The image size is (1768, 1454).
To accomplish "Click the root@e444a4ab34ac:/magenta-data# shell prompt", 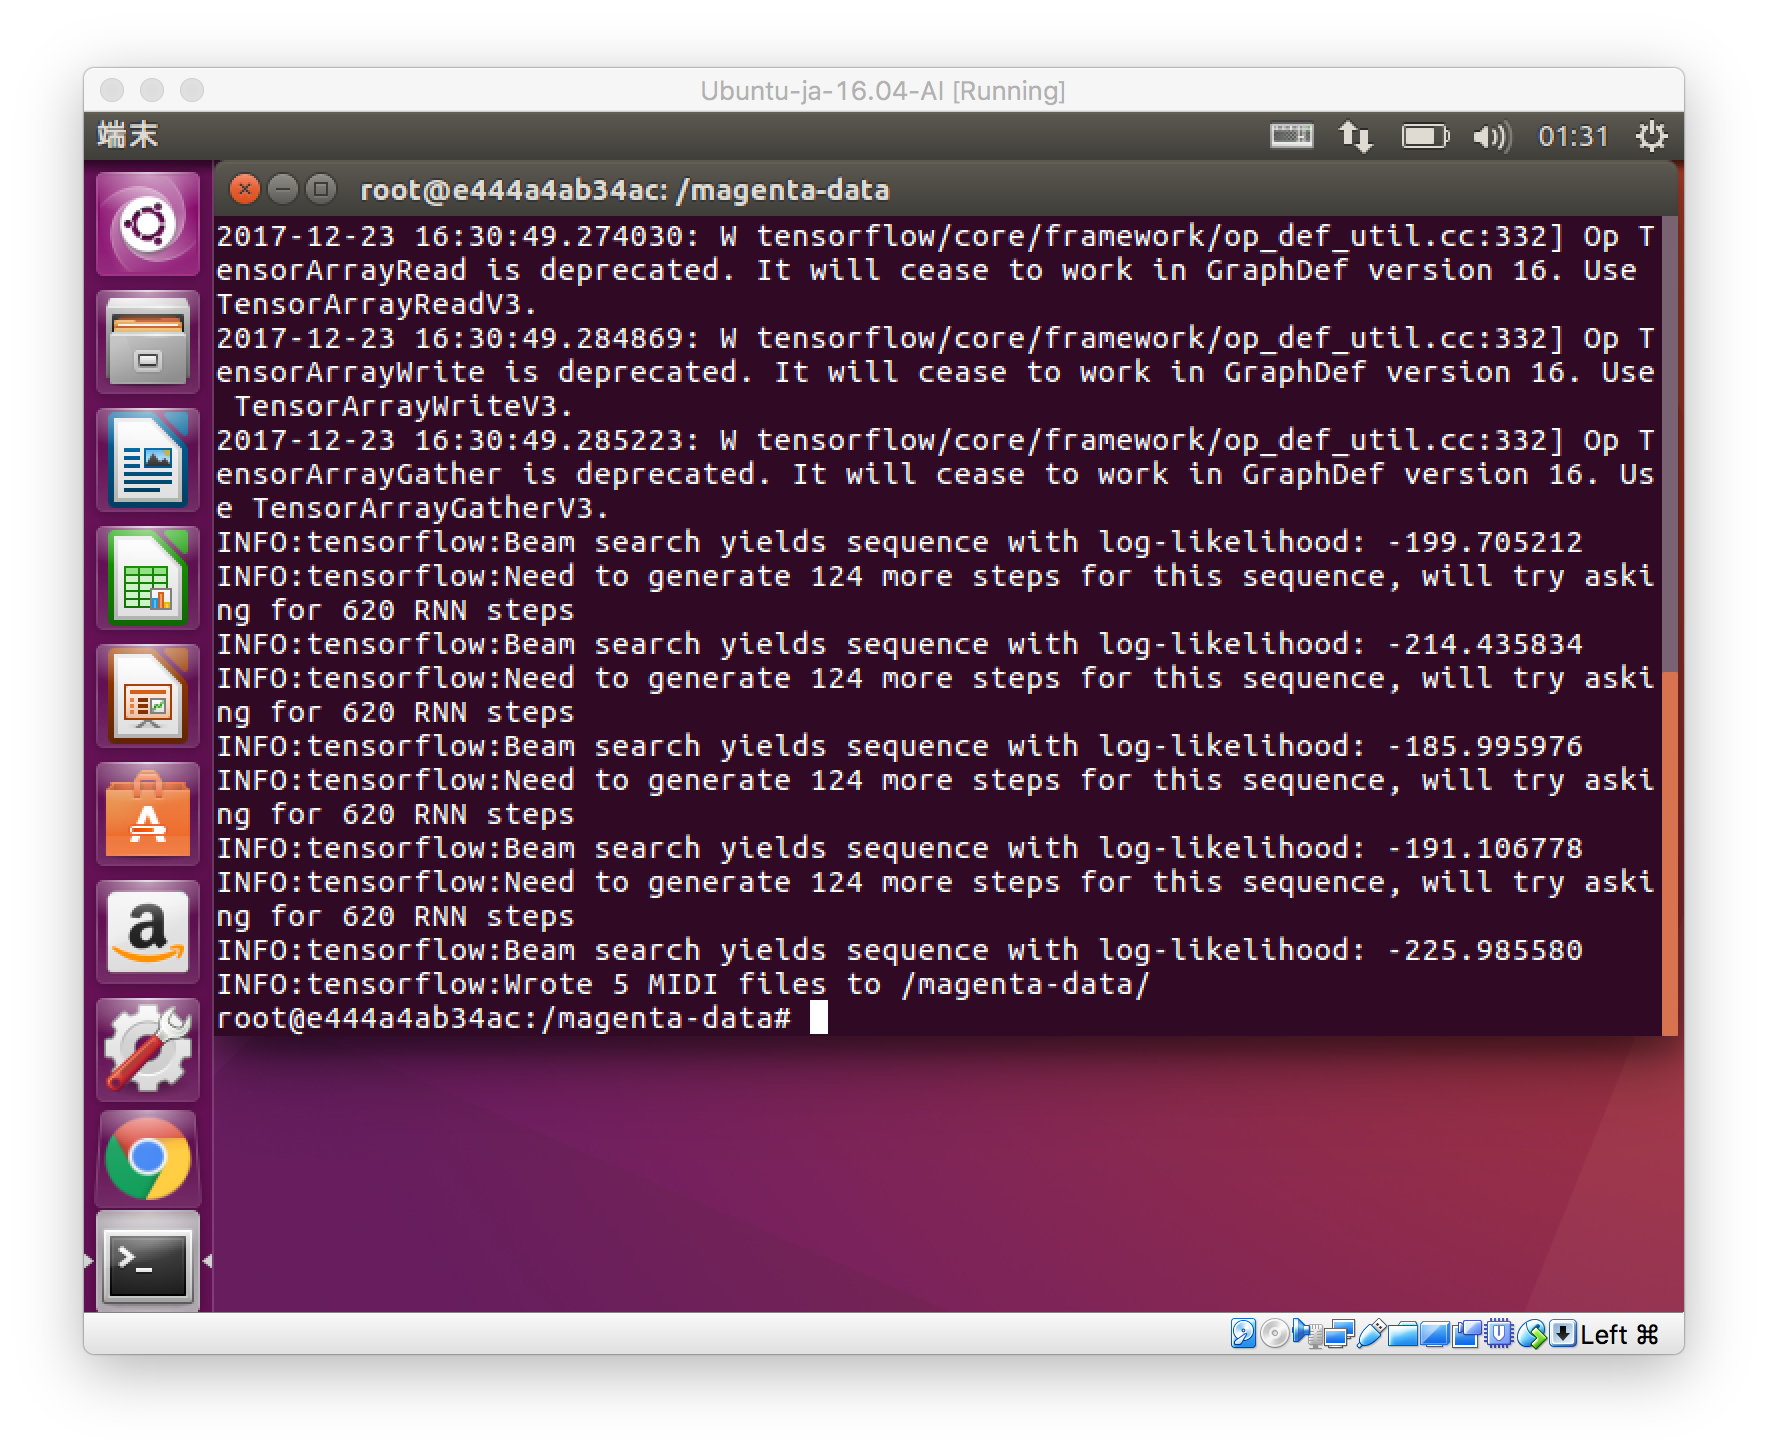I will [x=504, y=1018].
